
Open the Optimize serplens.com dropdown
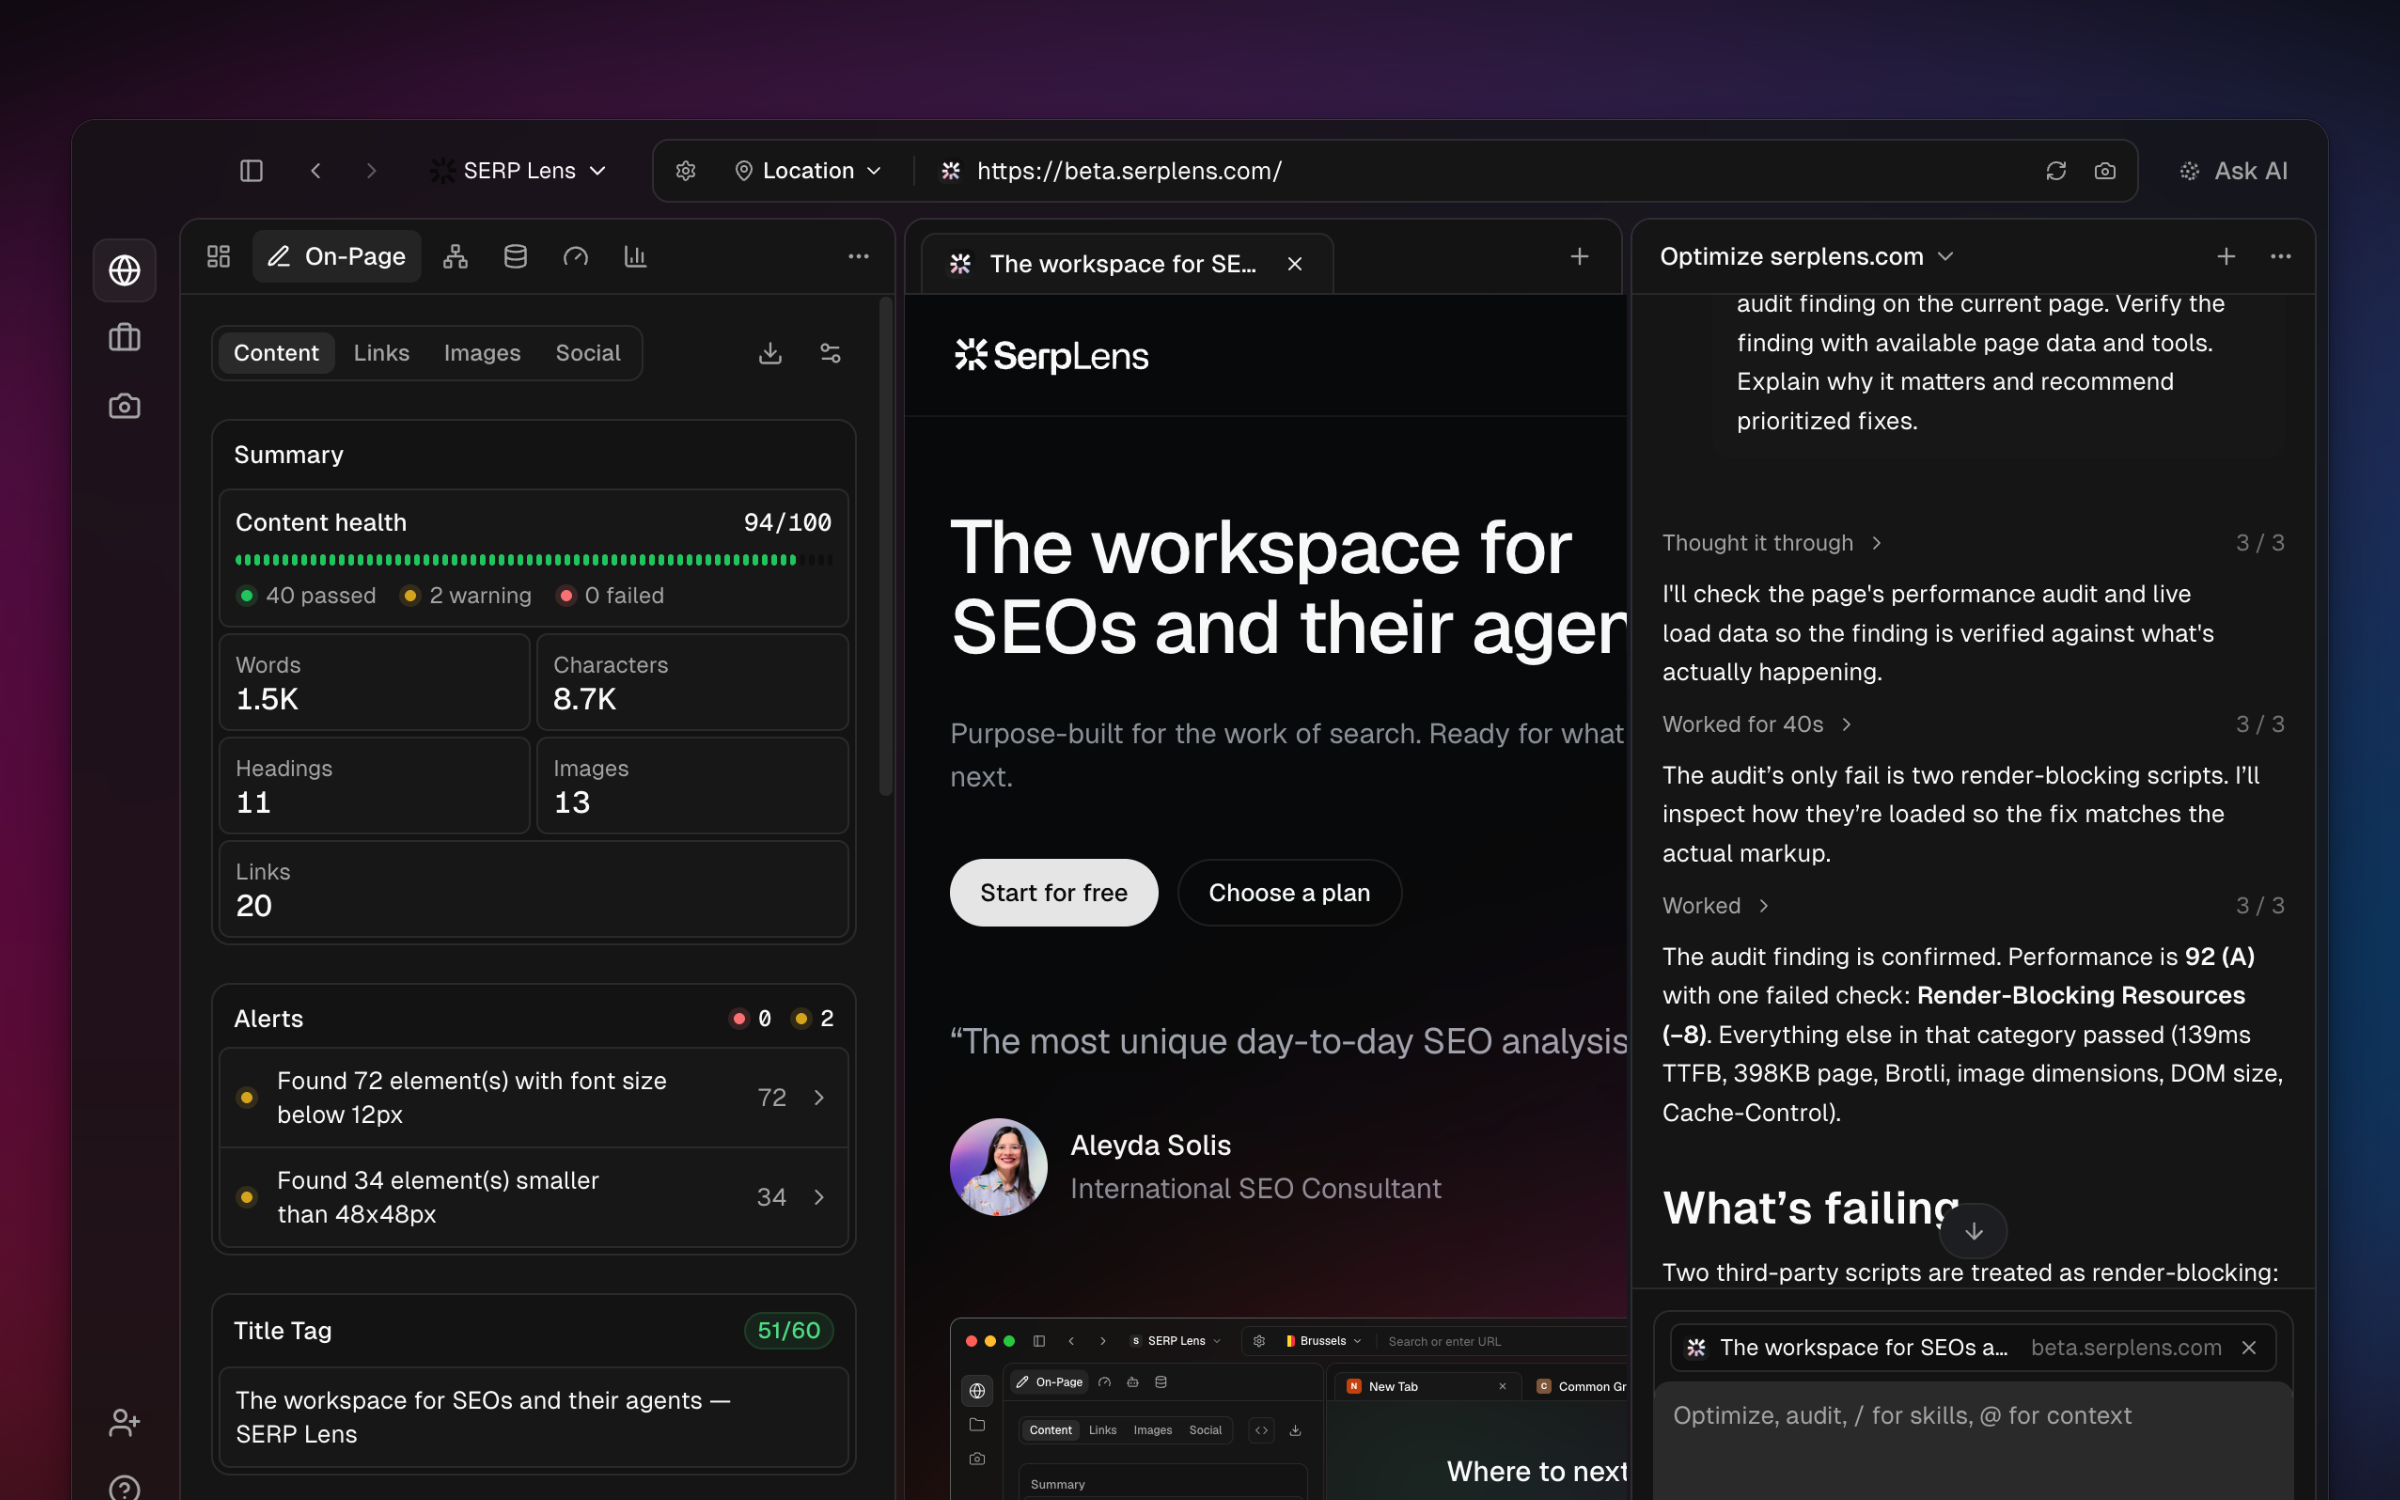[1806, 257]
